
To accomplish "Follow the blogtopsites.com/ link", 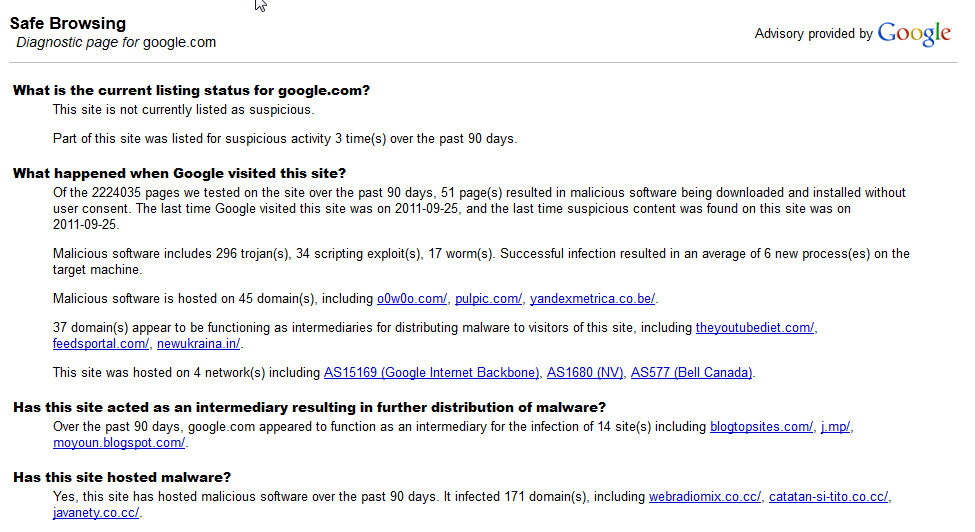I will click(761, 427).
